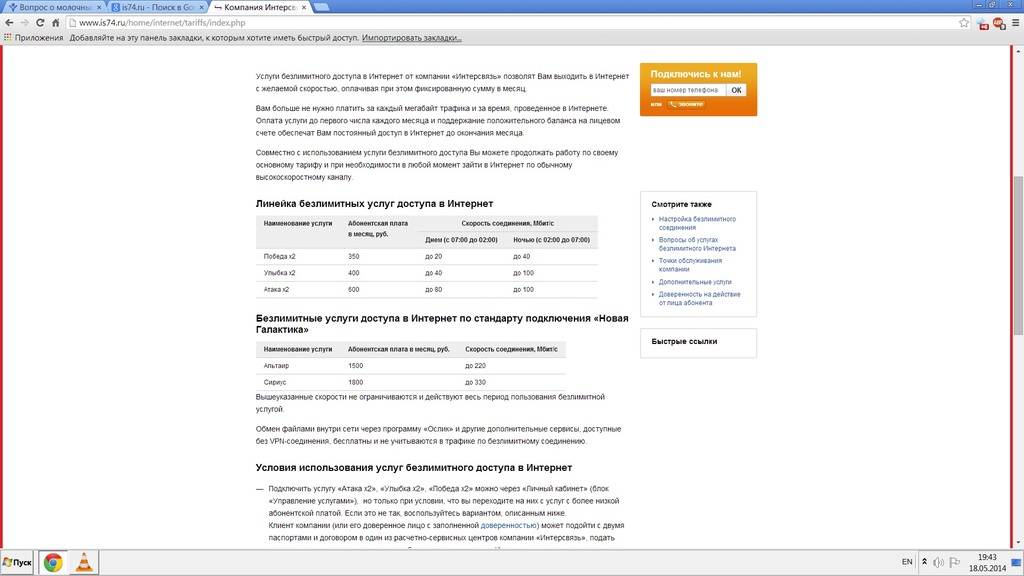
Task: Select the Сириус tariff name cell
Action: (275, 382)
